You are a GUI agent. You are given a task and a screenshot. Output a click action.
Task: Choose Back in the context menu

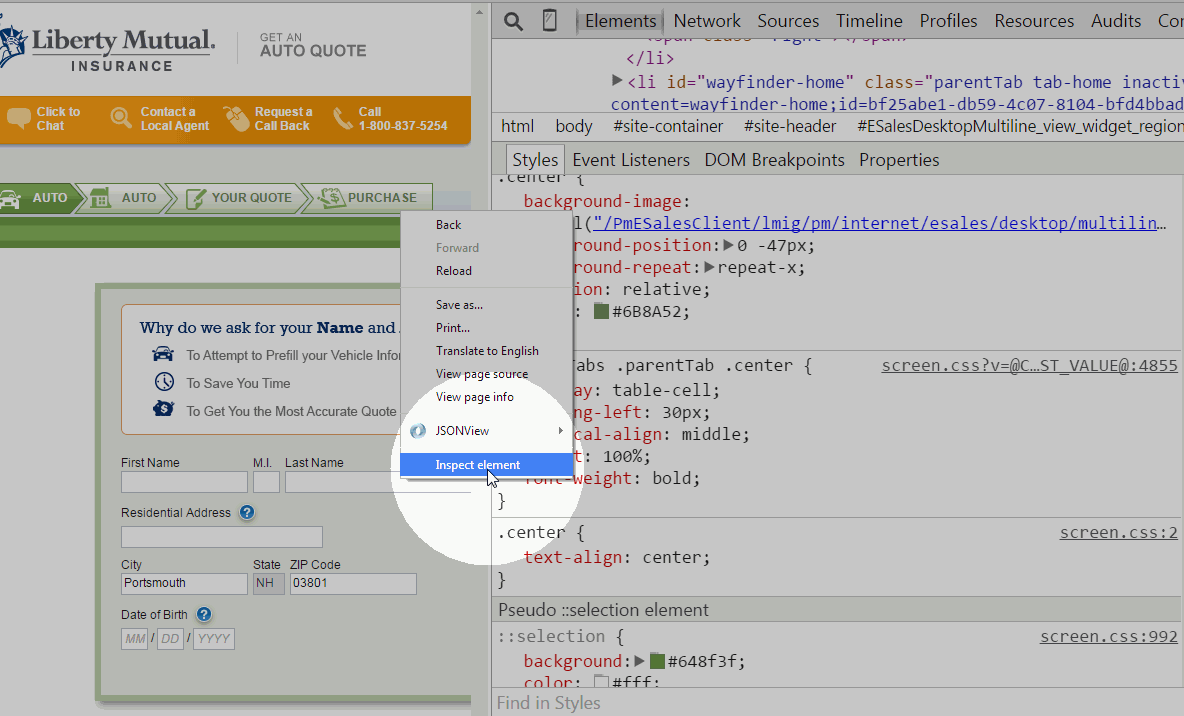click(x=487, y=224)
